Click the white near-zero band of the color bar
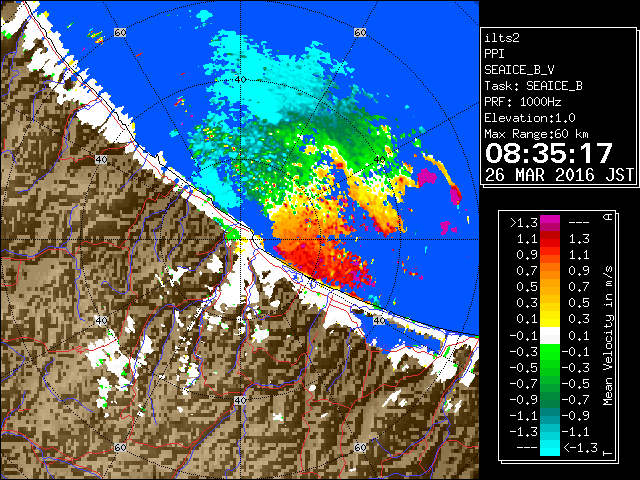The image size is (640, 480). click(x=550, y=336)
